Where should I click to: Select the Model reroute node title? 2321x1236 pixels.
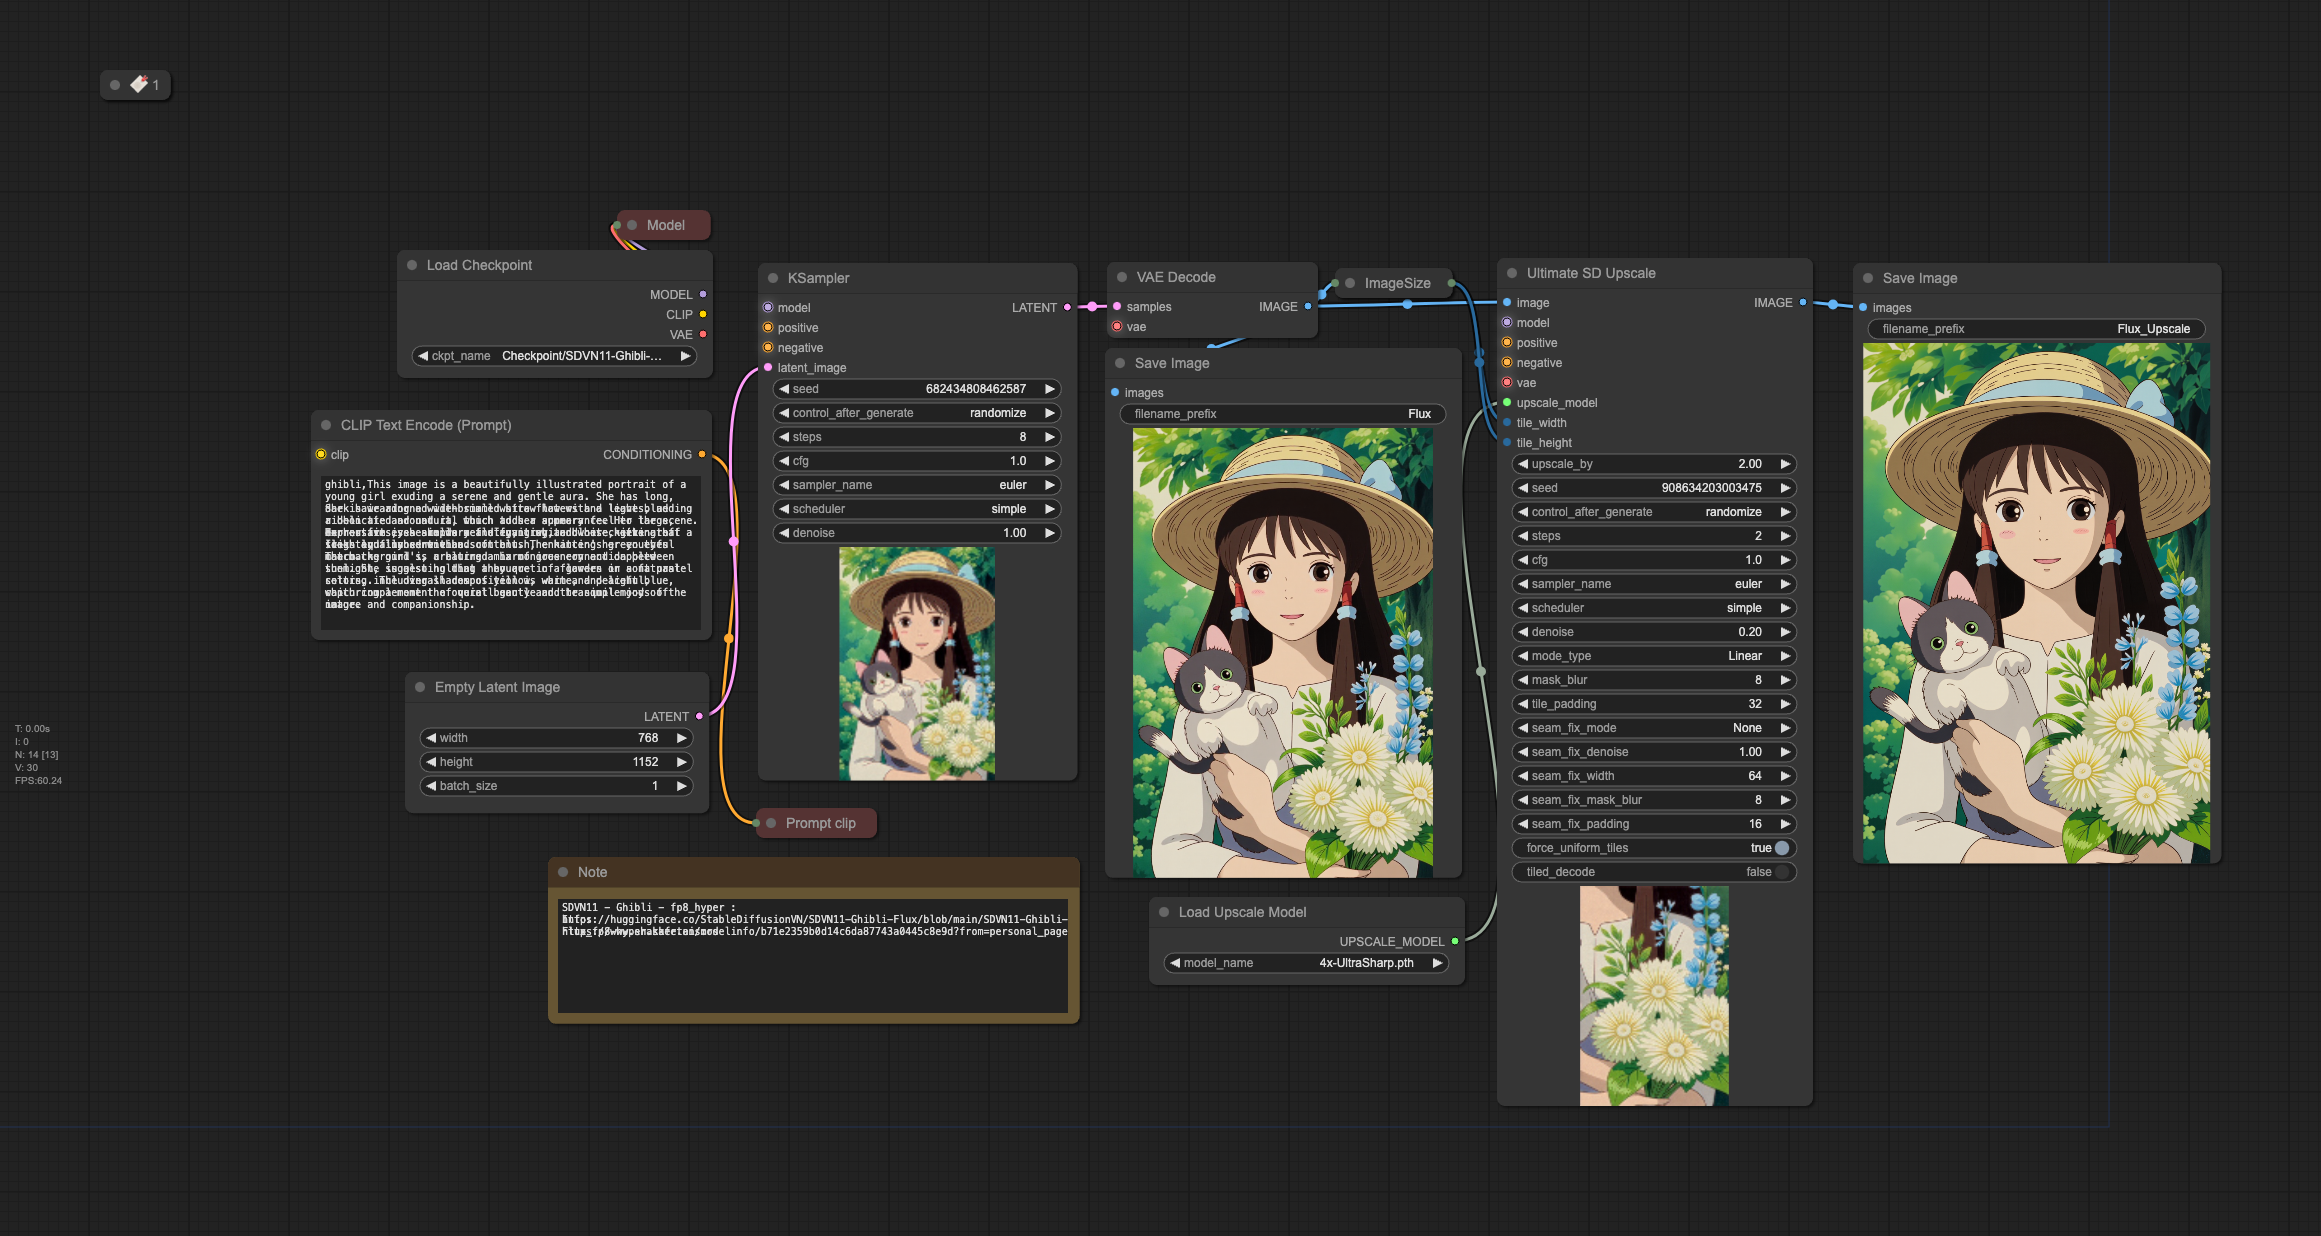click(665, 225)
